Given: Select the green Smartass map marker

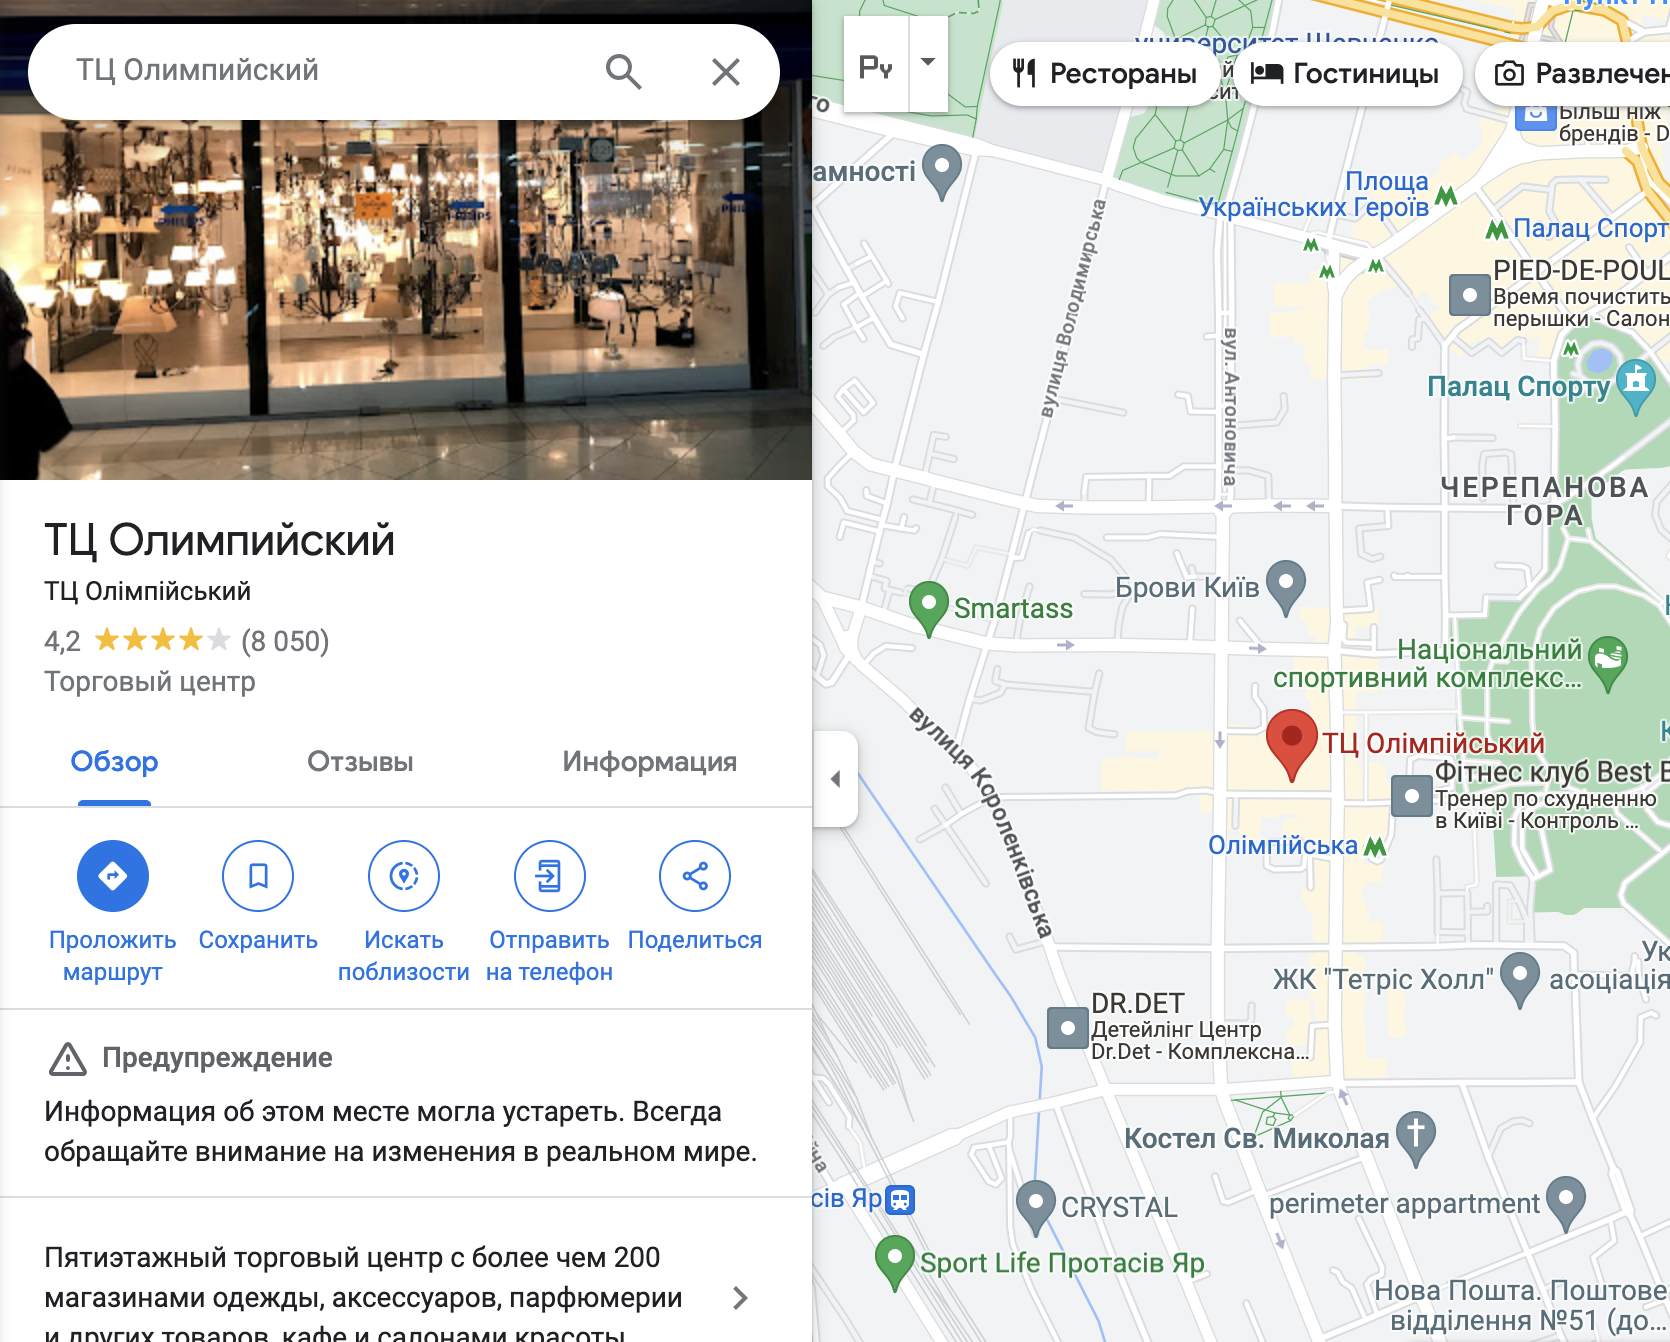Looking at the screenshot, I should click(928, 608).
